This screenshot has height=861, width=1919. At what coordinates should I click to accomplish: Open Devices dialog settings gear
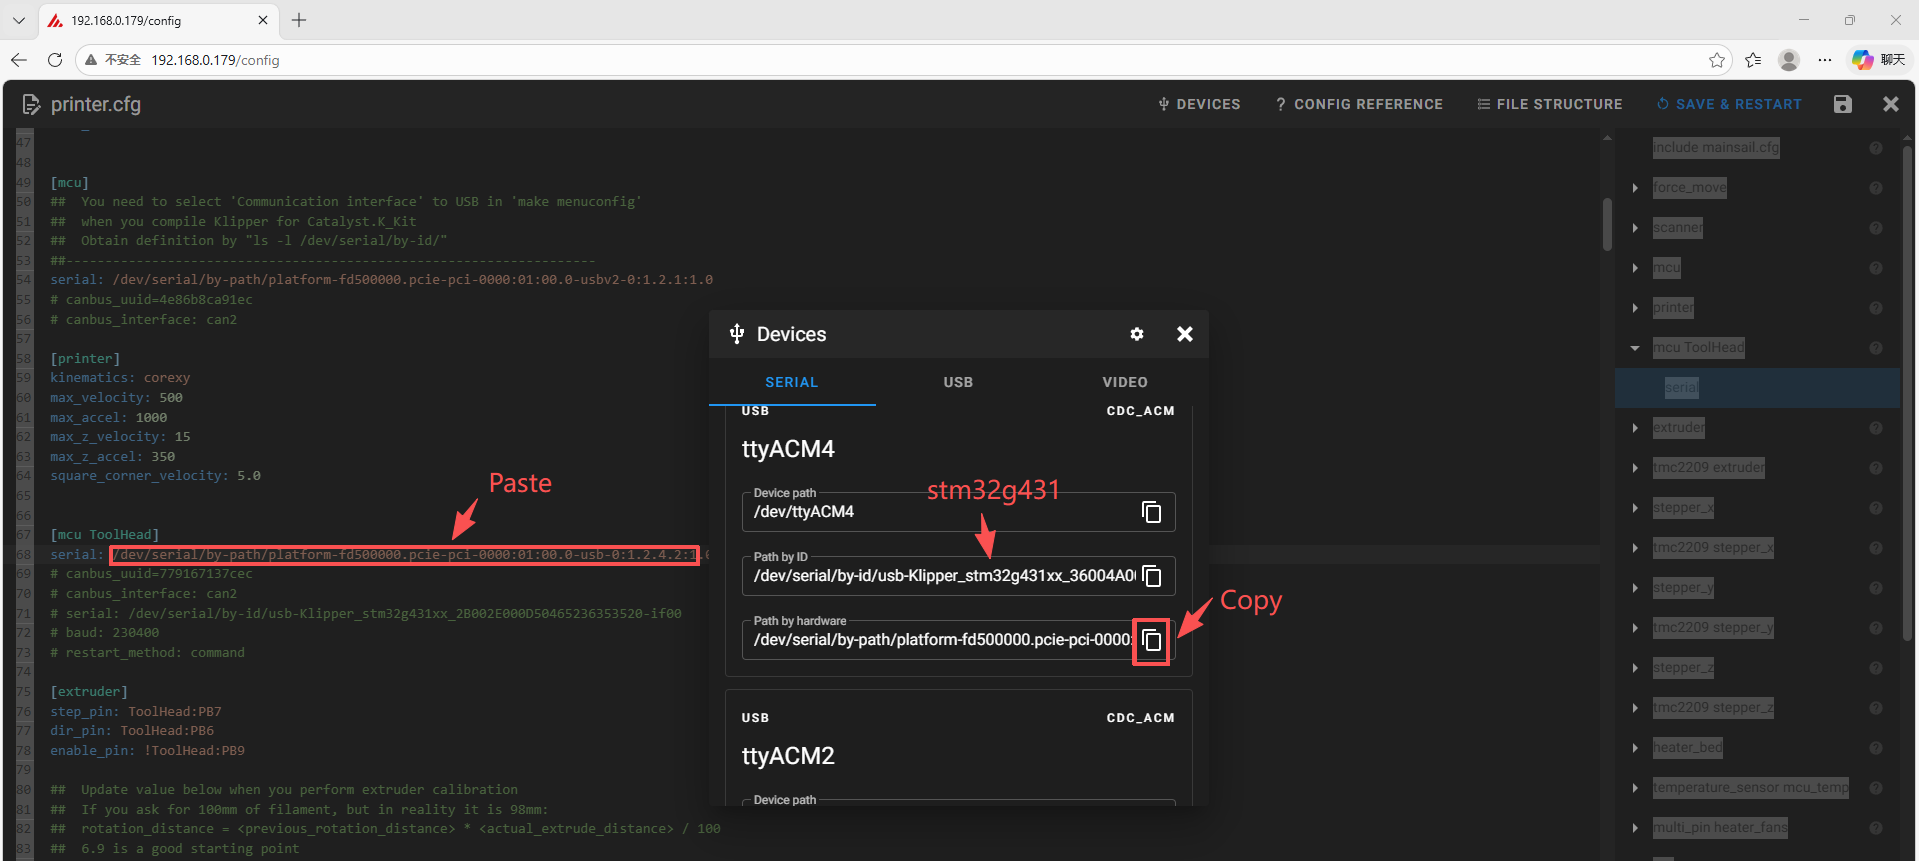coord(1136,334)
